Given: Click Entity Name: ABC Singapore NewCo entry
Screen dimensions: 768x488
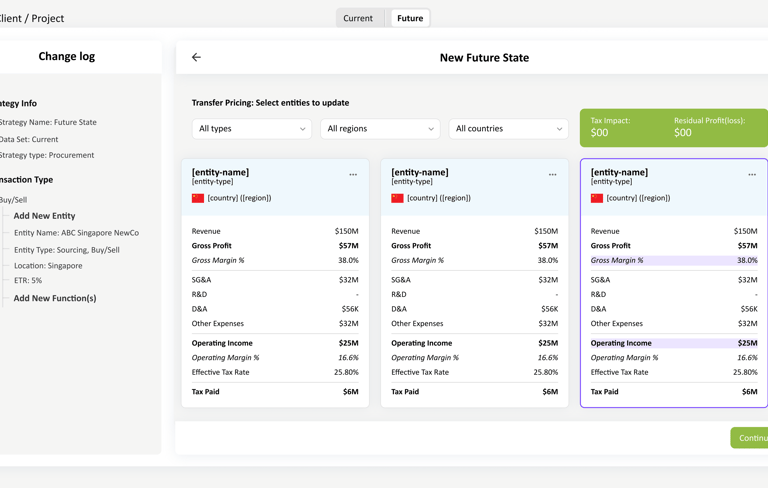Looking at the screenshot, I should [76, 233].
